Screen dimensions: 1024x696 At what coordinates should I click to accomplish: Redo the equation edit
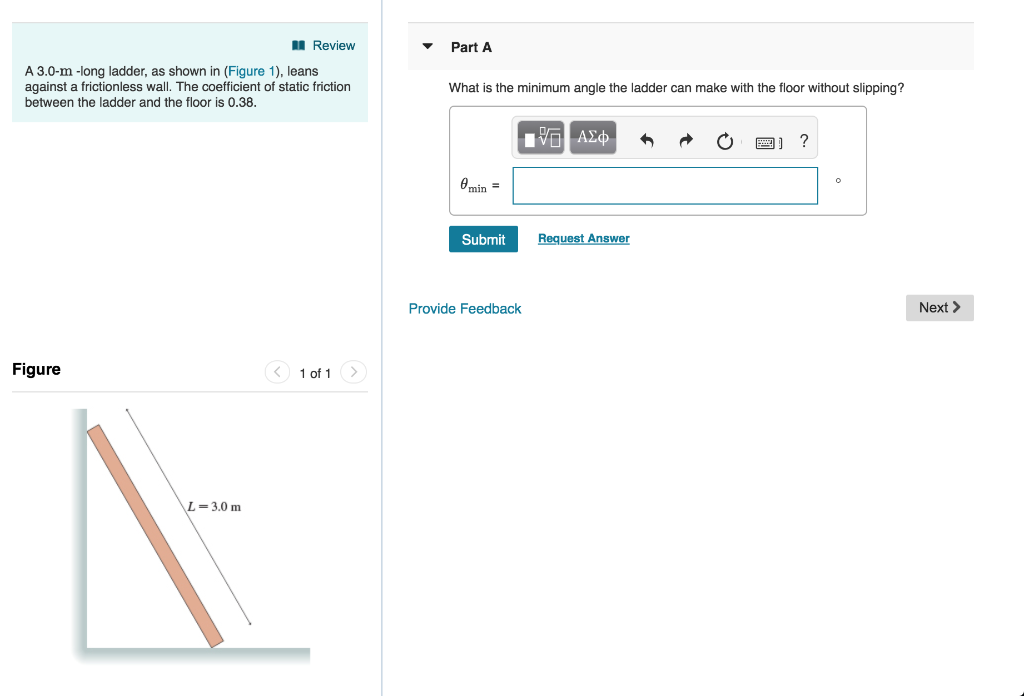tap(685, 141)
